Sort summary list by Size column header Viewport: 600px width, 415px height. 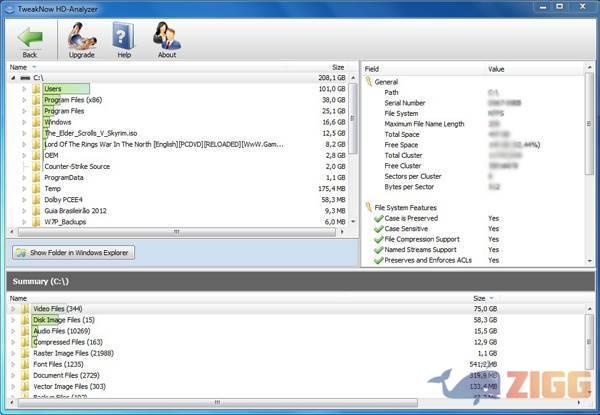click(479, 298)
